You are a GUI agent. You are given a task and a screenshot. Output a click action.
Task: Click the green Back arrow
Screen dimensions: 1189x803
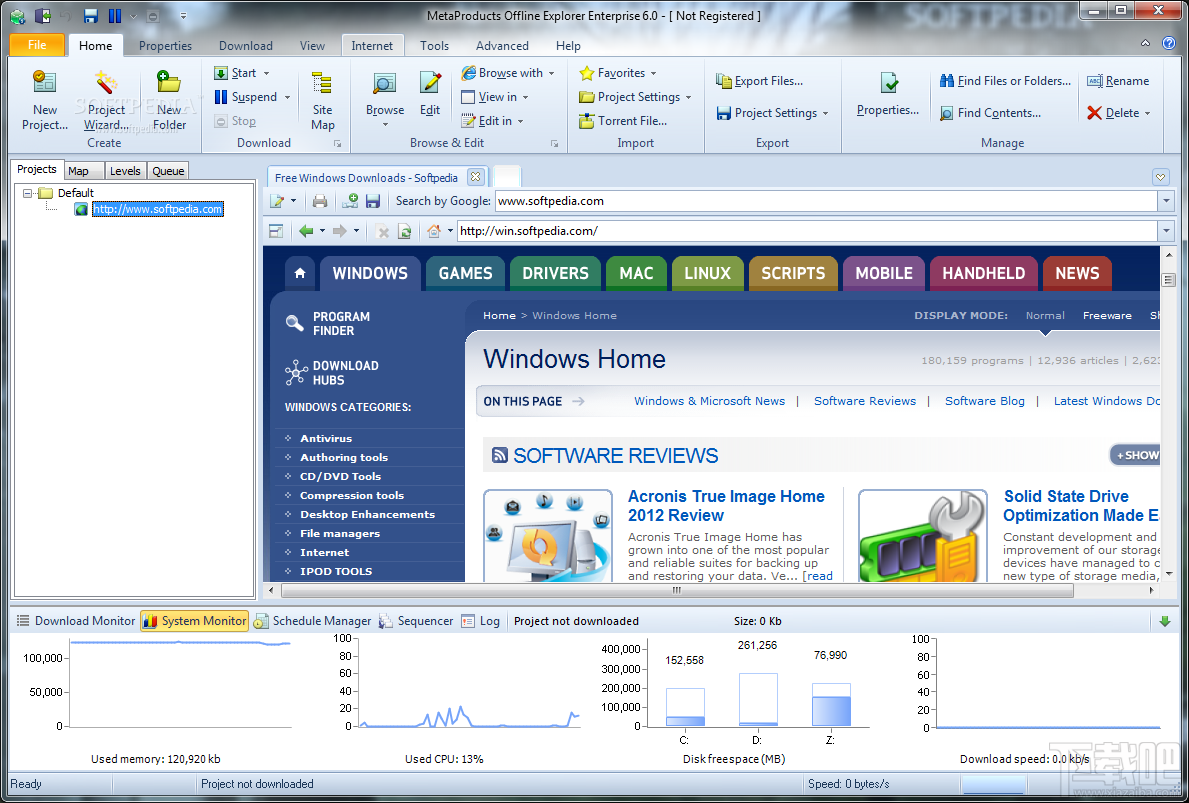[306, 231]
